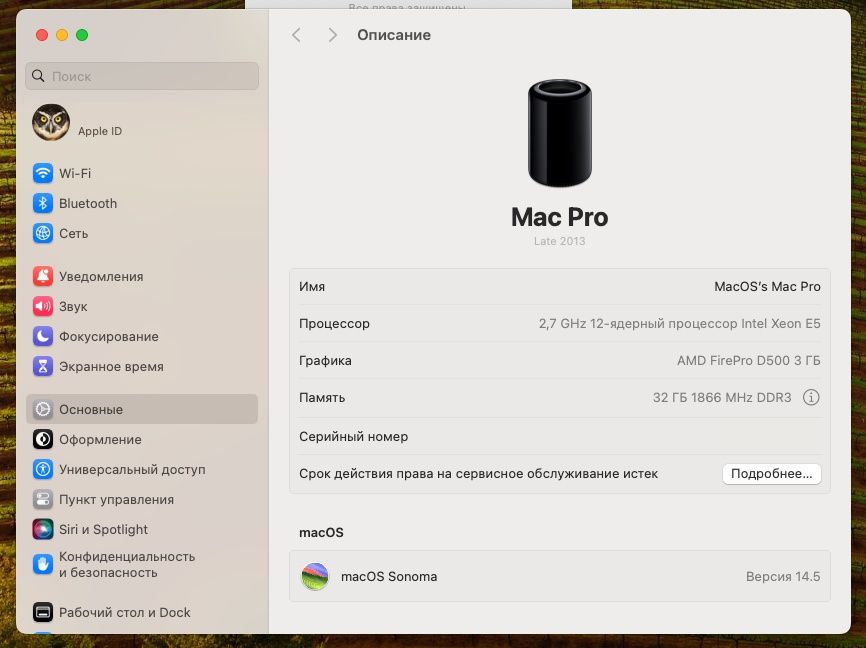Click 32 ГБ 1866 MHz DDR3 value
The height and width of the screenshot is (648, 866).
coord(722,398)
